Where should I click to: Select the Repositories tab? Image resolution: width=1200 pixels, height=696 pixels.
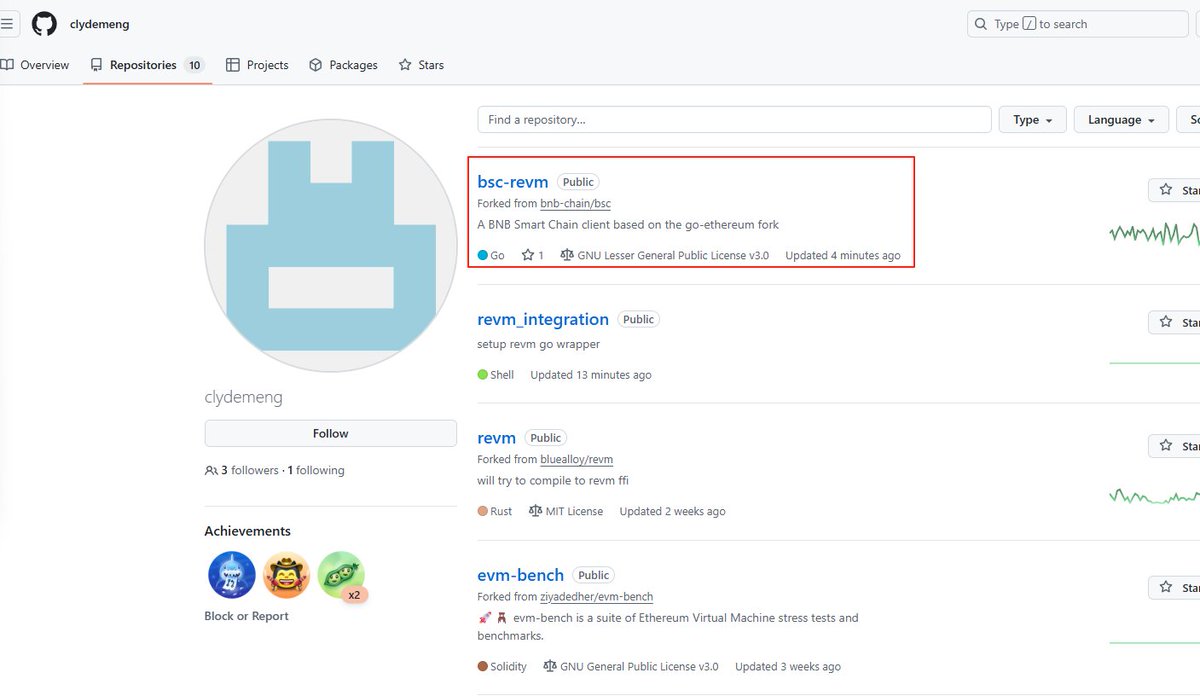pos(147,65)
